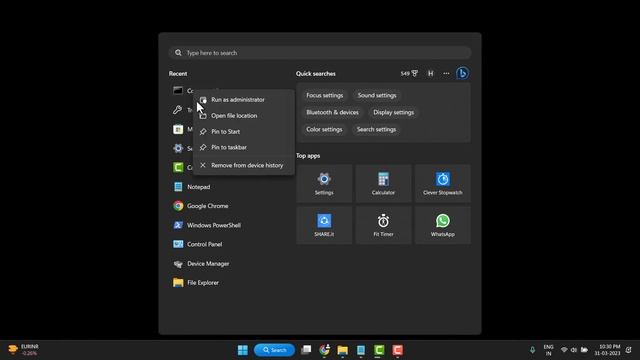
Task: Click the H account avatar
Action: (x=430, y=73)
